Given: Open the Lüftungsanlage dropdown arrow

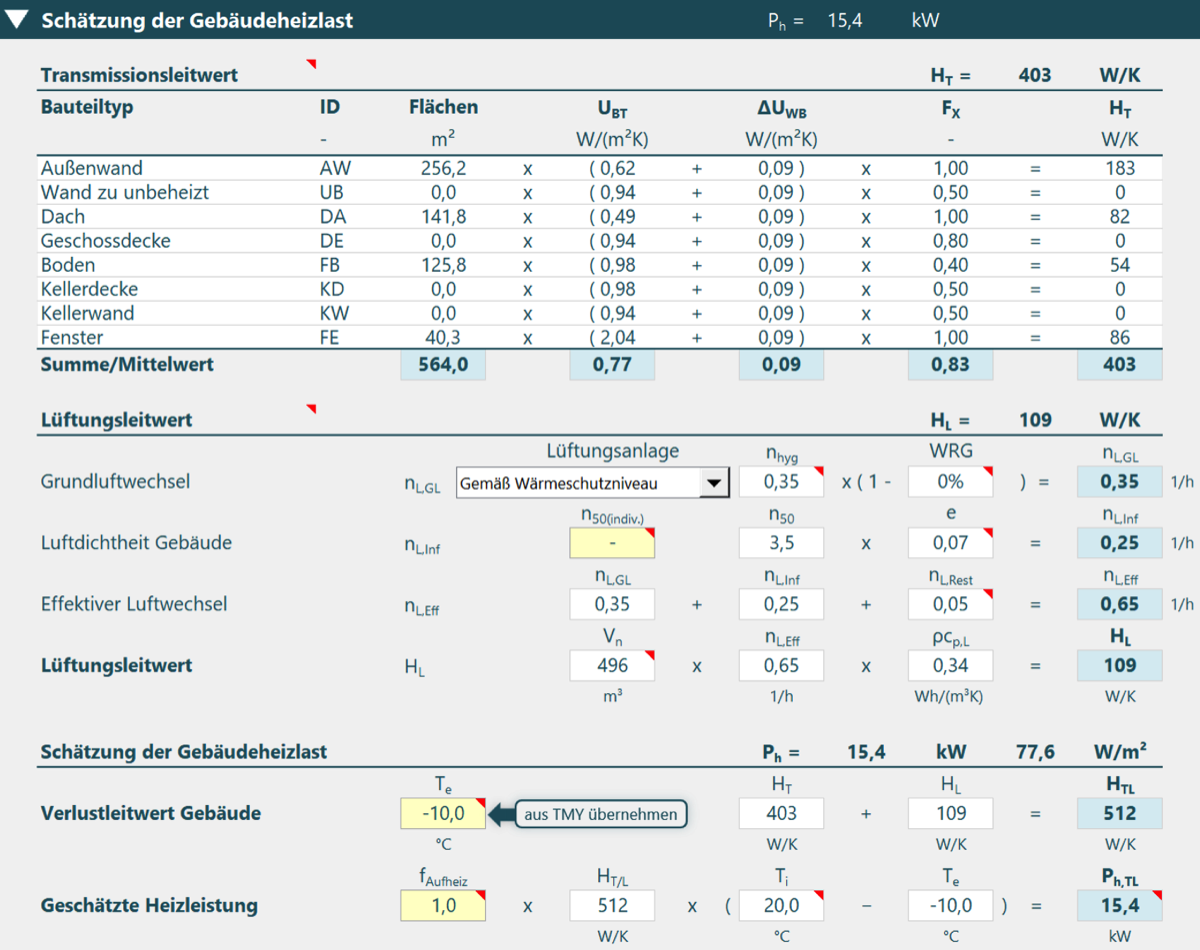Looking at the screenshot, I should click(714, 484).
